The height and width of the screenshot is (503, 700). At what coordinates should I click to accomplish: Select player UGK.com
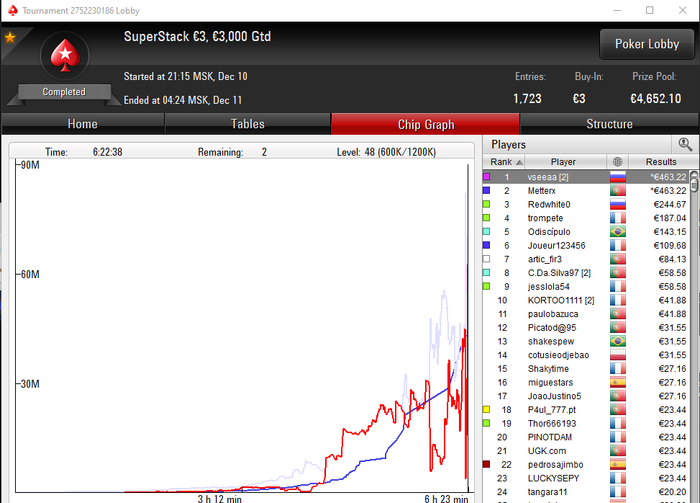(586, 451)
